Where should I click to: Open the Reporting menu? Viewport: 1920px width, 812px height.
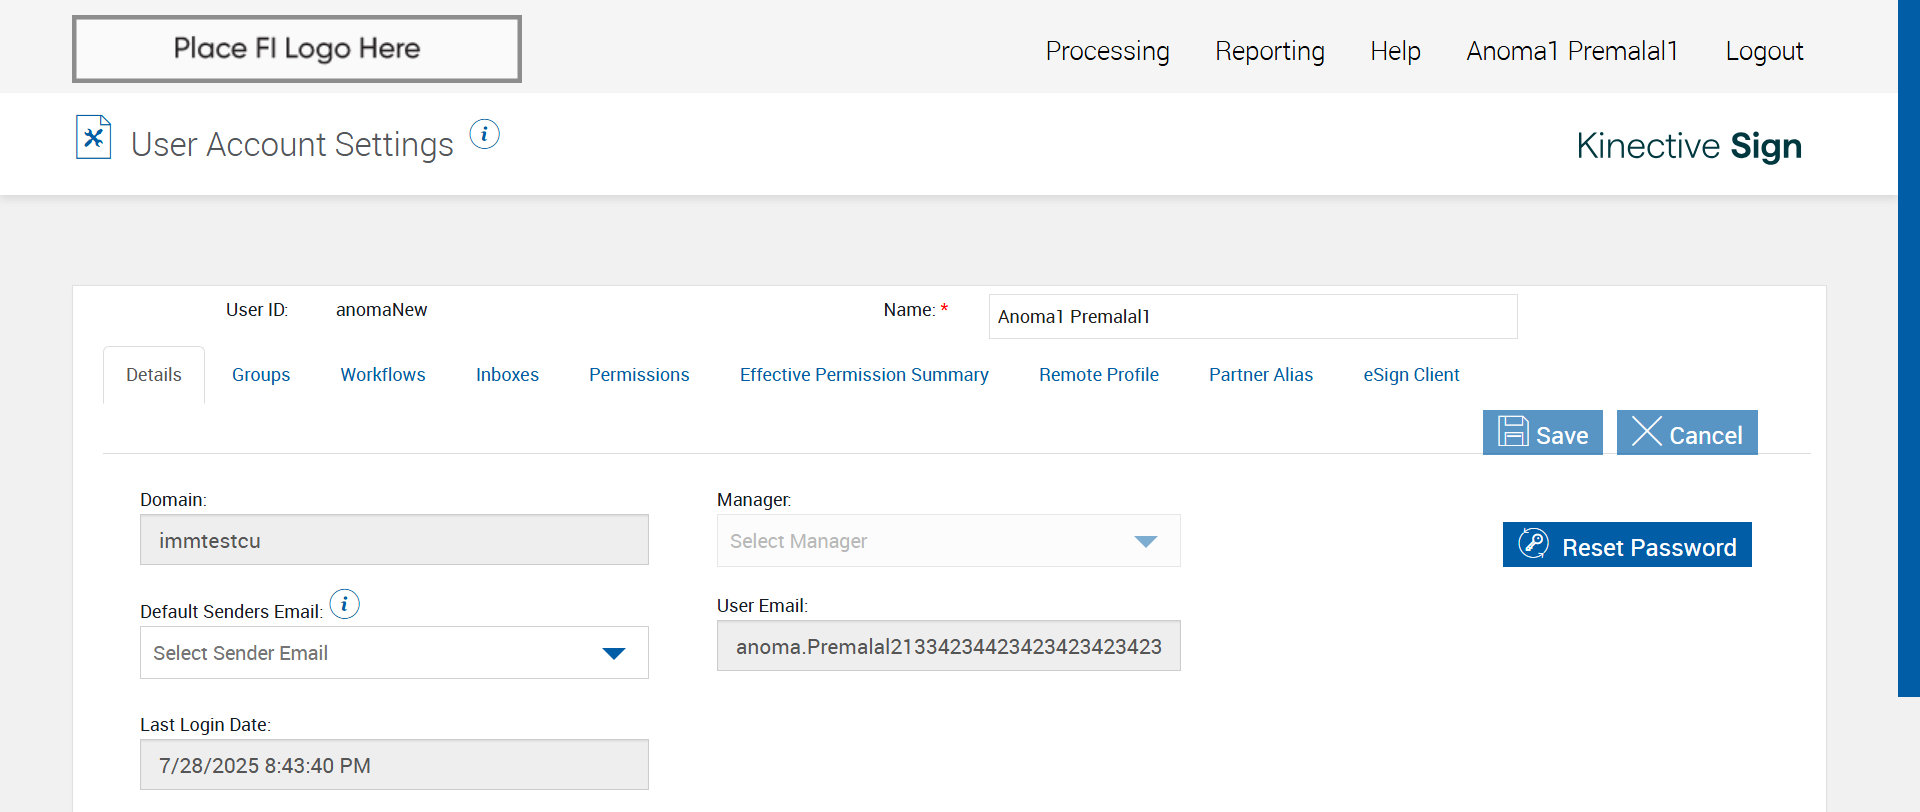pyautogui.click(x=1270, y=51)
